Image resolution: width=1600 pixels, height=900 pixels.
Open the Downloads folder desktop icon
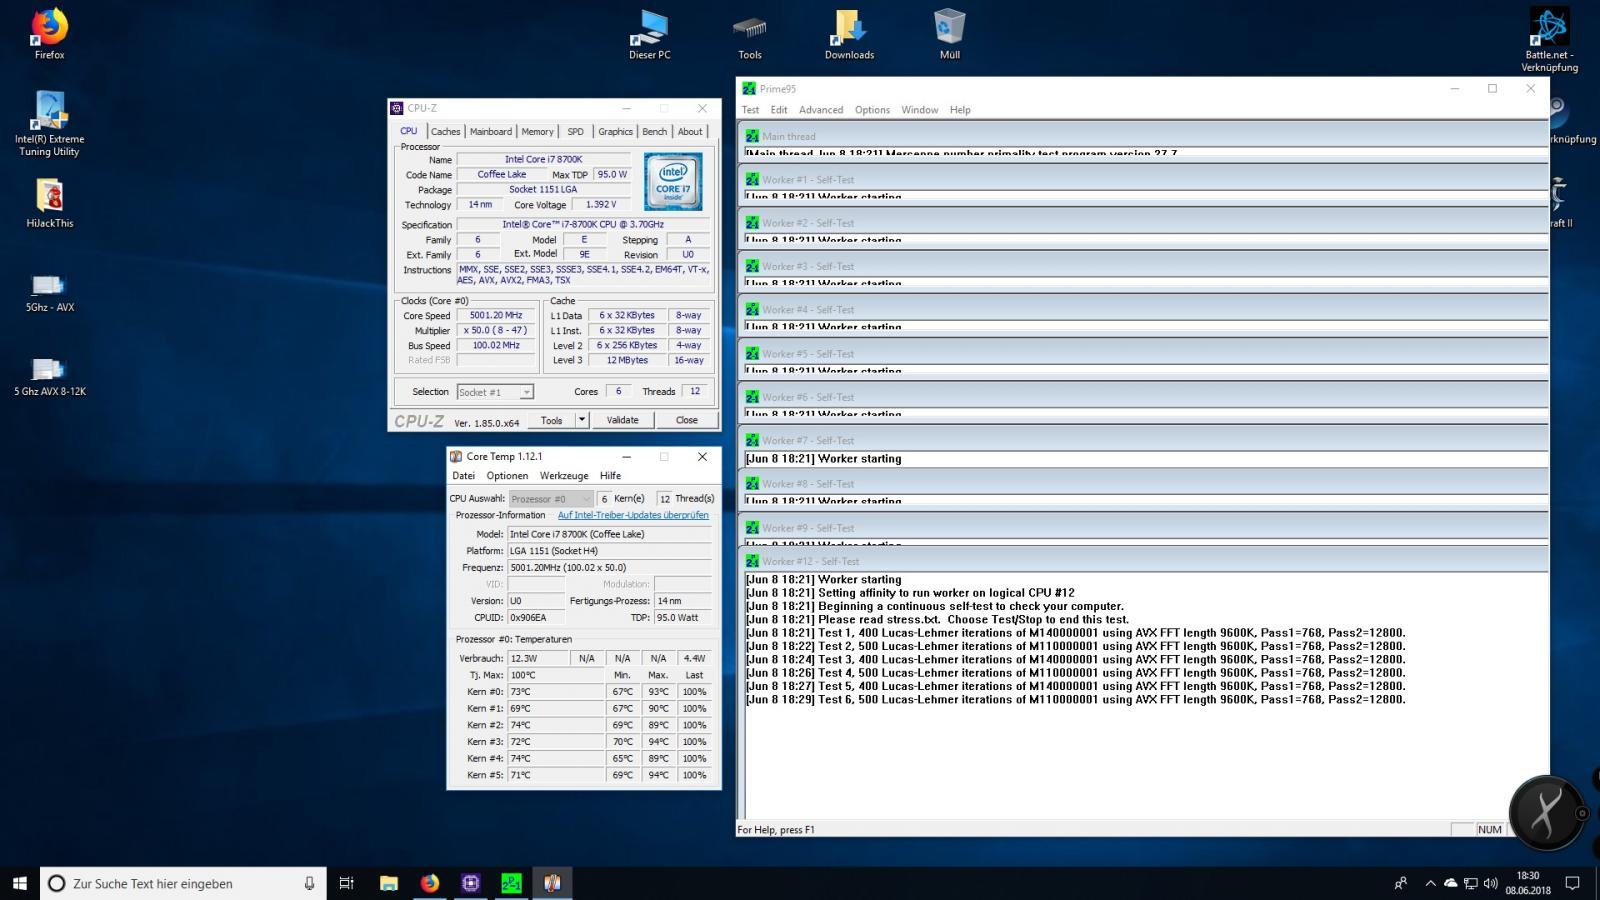coord(849,34)
